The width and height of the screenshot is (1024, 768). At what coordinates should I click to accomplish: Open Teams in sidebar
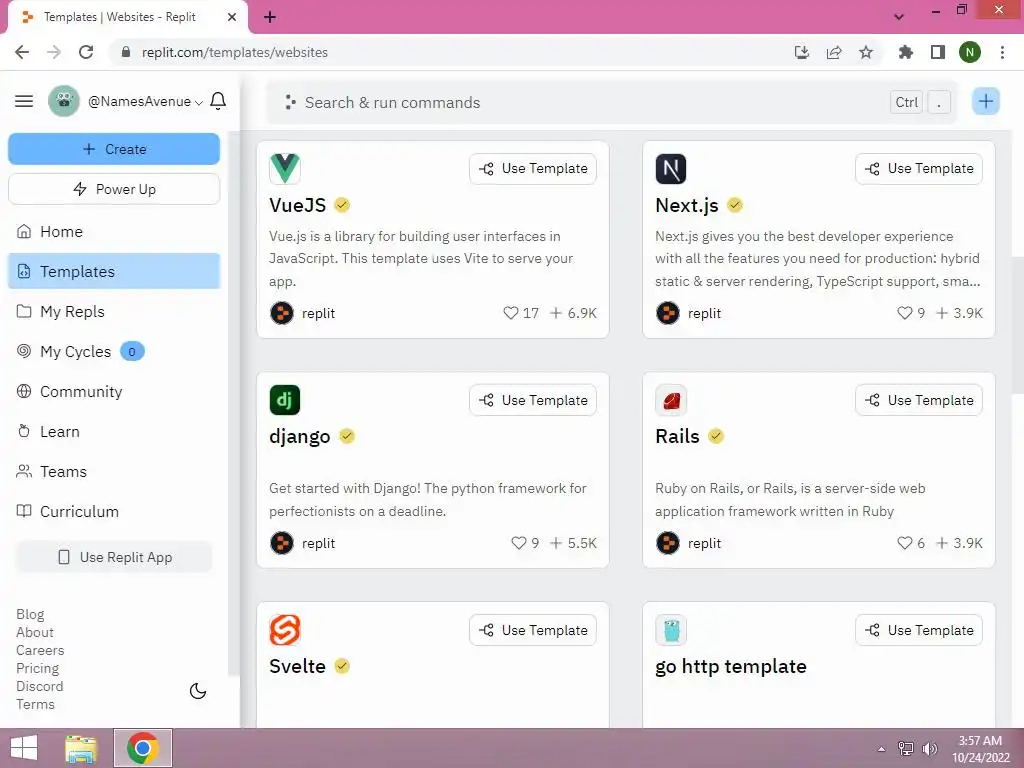tap(114, 472)
